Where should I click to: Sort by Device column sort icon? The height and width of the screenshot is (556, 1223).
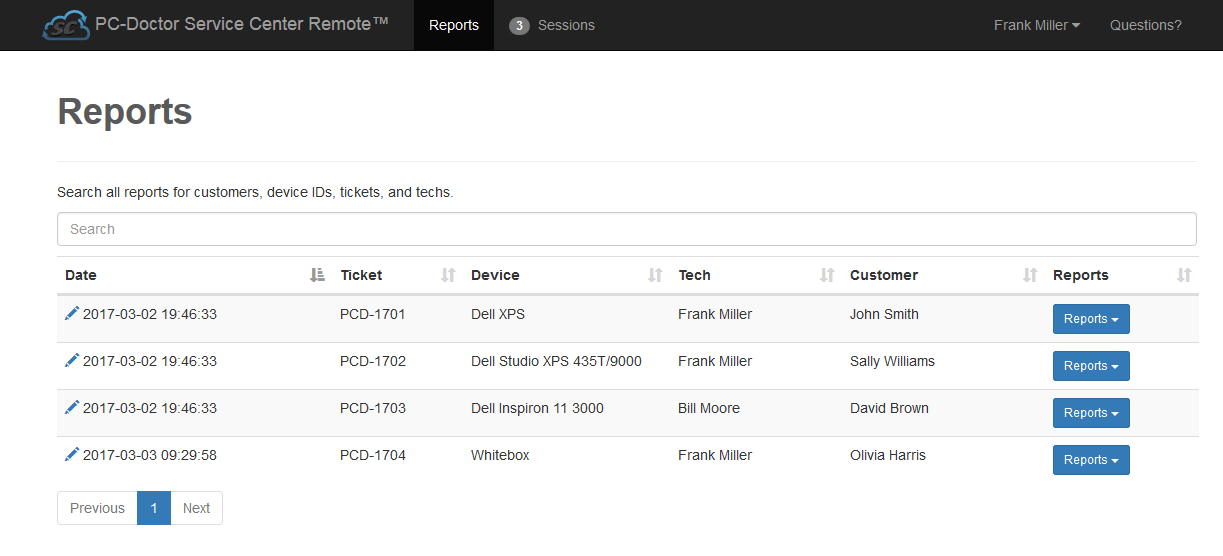(x=656, y=275)
